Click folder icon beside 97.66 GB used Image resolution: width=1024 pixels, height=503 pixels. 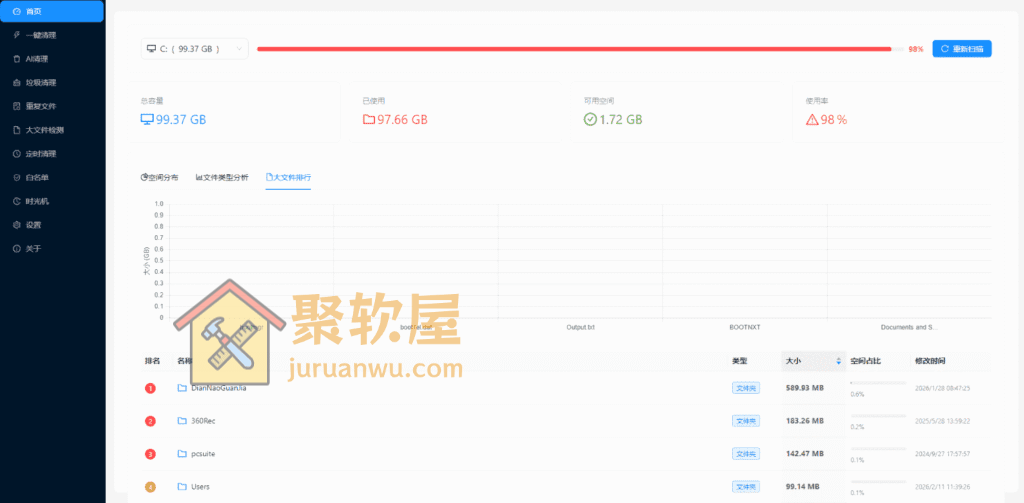point(369,120)
